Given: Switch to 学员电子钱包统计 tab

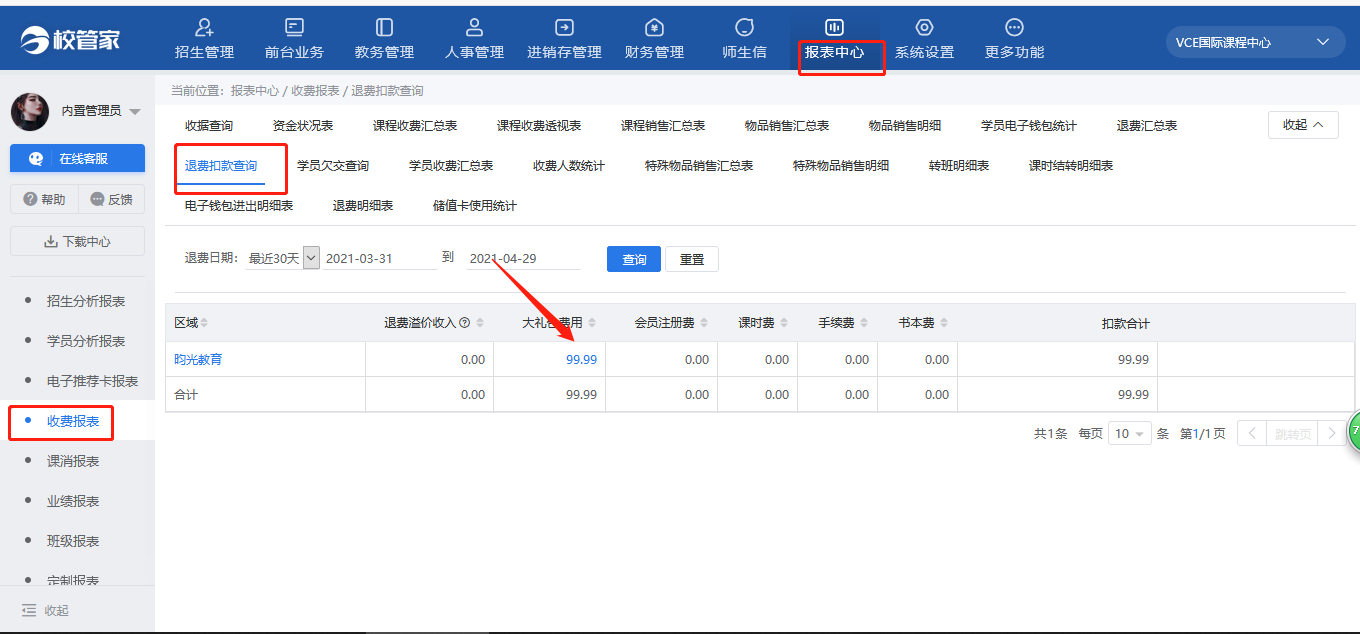Looking at the screenshot, I should coord(1029,126).
